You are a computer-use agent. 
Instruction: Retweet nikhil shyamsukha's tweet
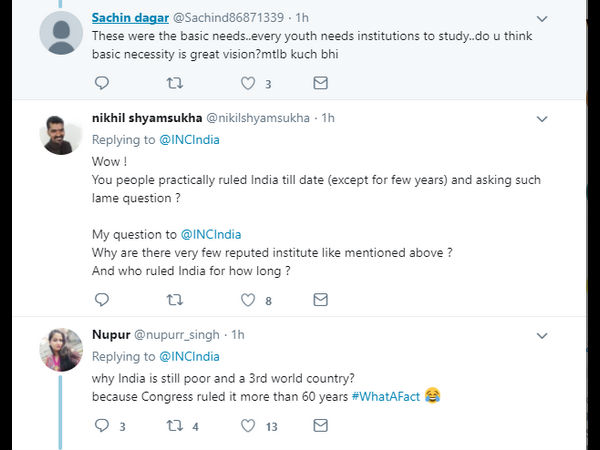(x=174, y=299)
